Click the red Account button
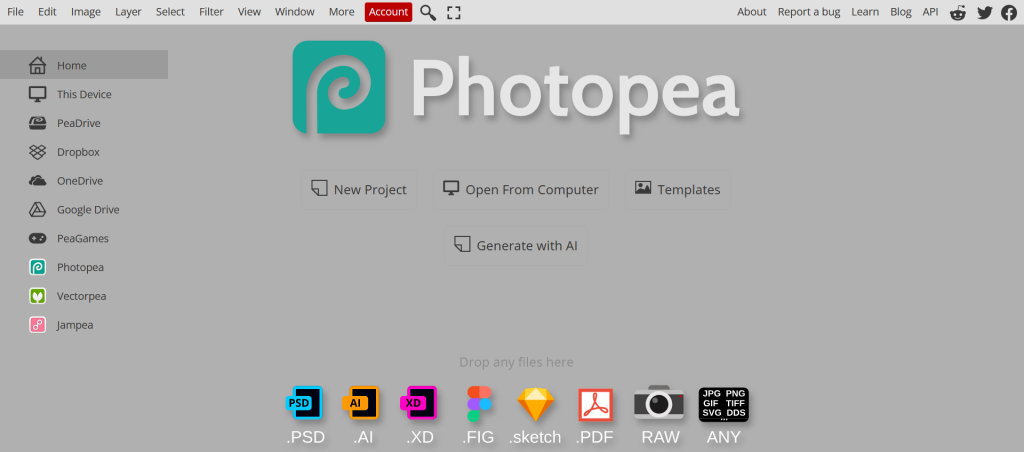Viewport: 1024px width, 452px height. 389,12
